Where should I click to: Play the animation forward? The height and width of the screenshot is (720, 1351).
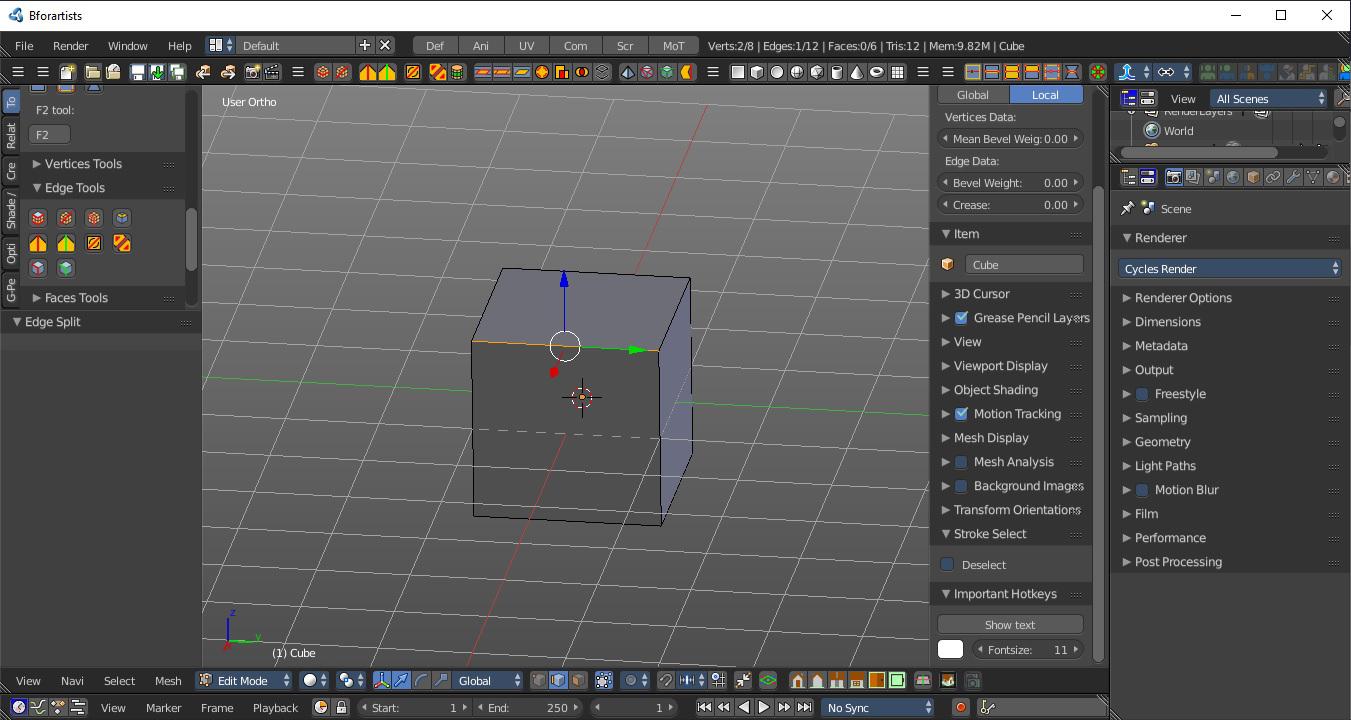[763, 707]
